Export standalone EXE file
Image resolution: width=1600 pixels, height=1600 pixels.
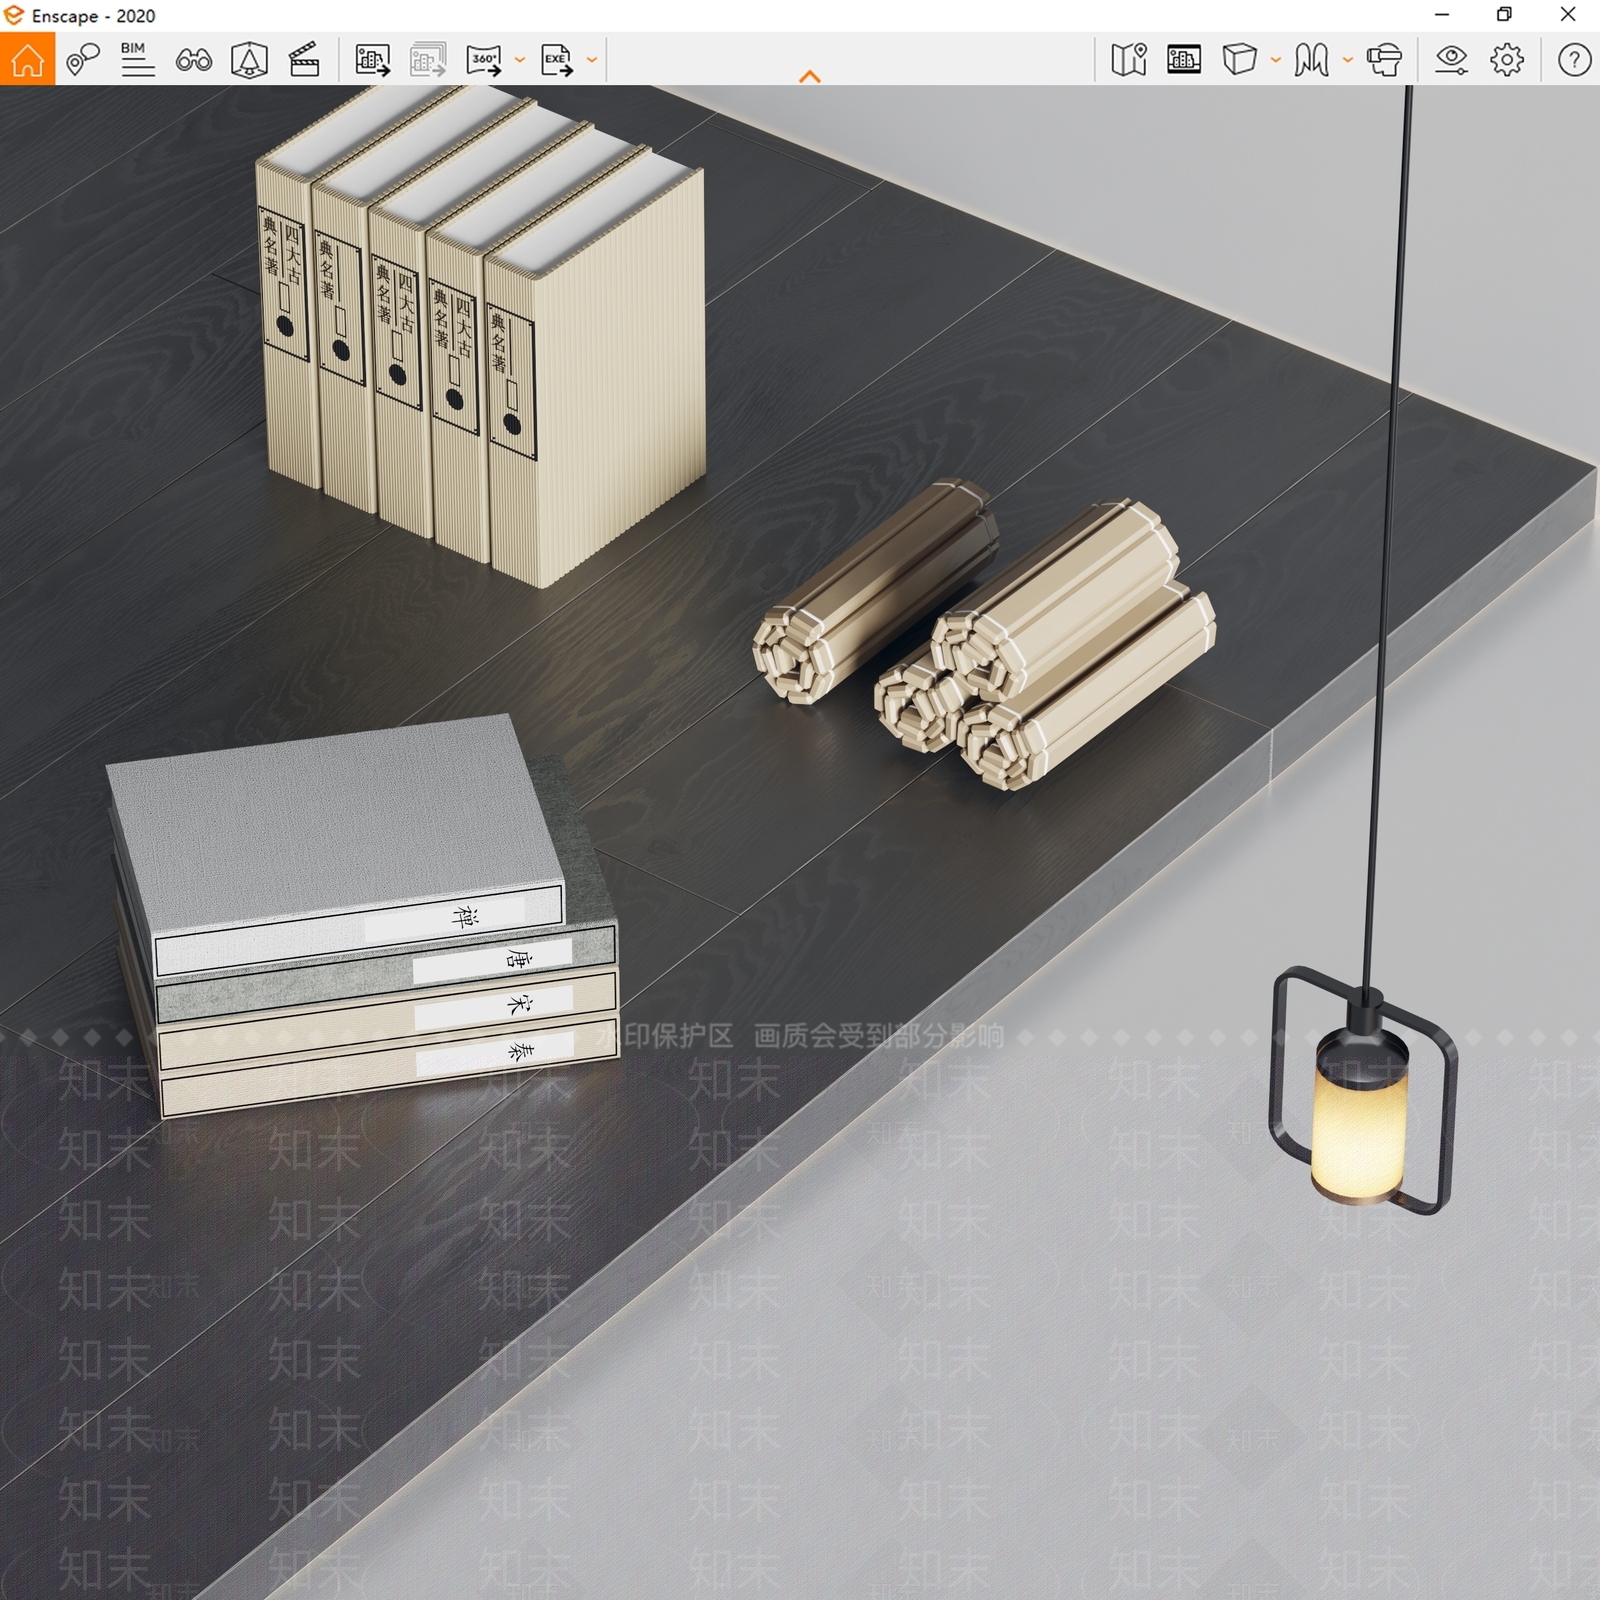[557, 60]
